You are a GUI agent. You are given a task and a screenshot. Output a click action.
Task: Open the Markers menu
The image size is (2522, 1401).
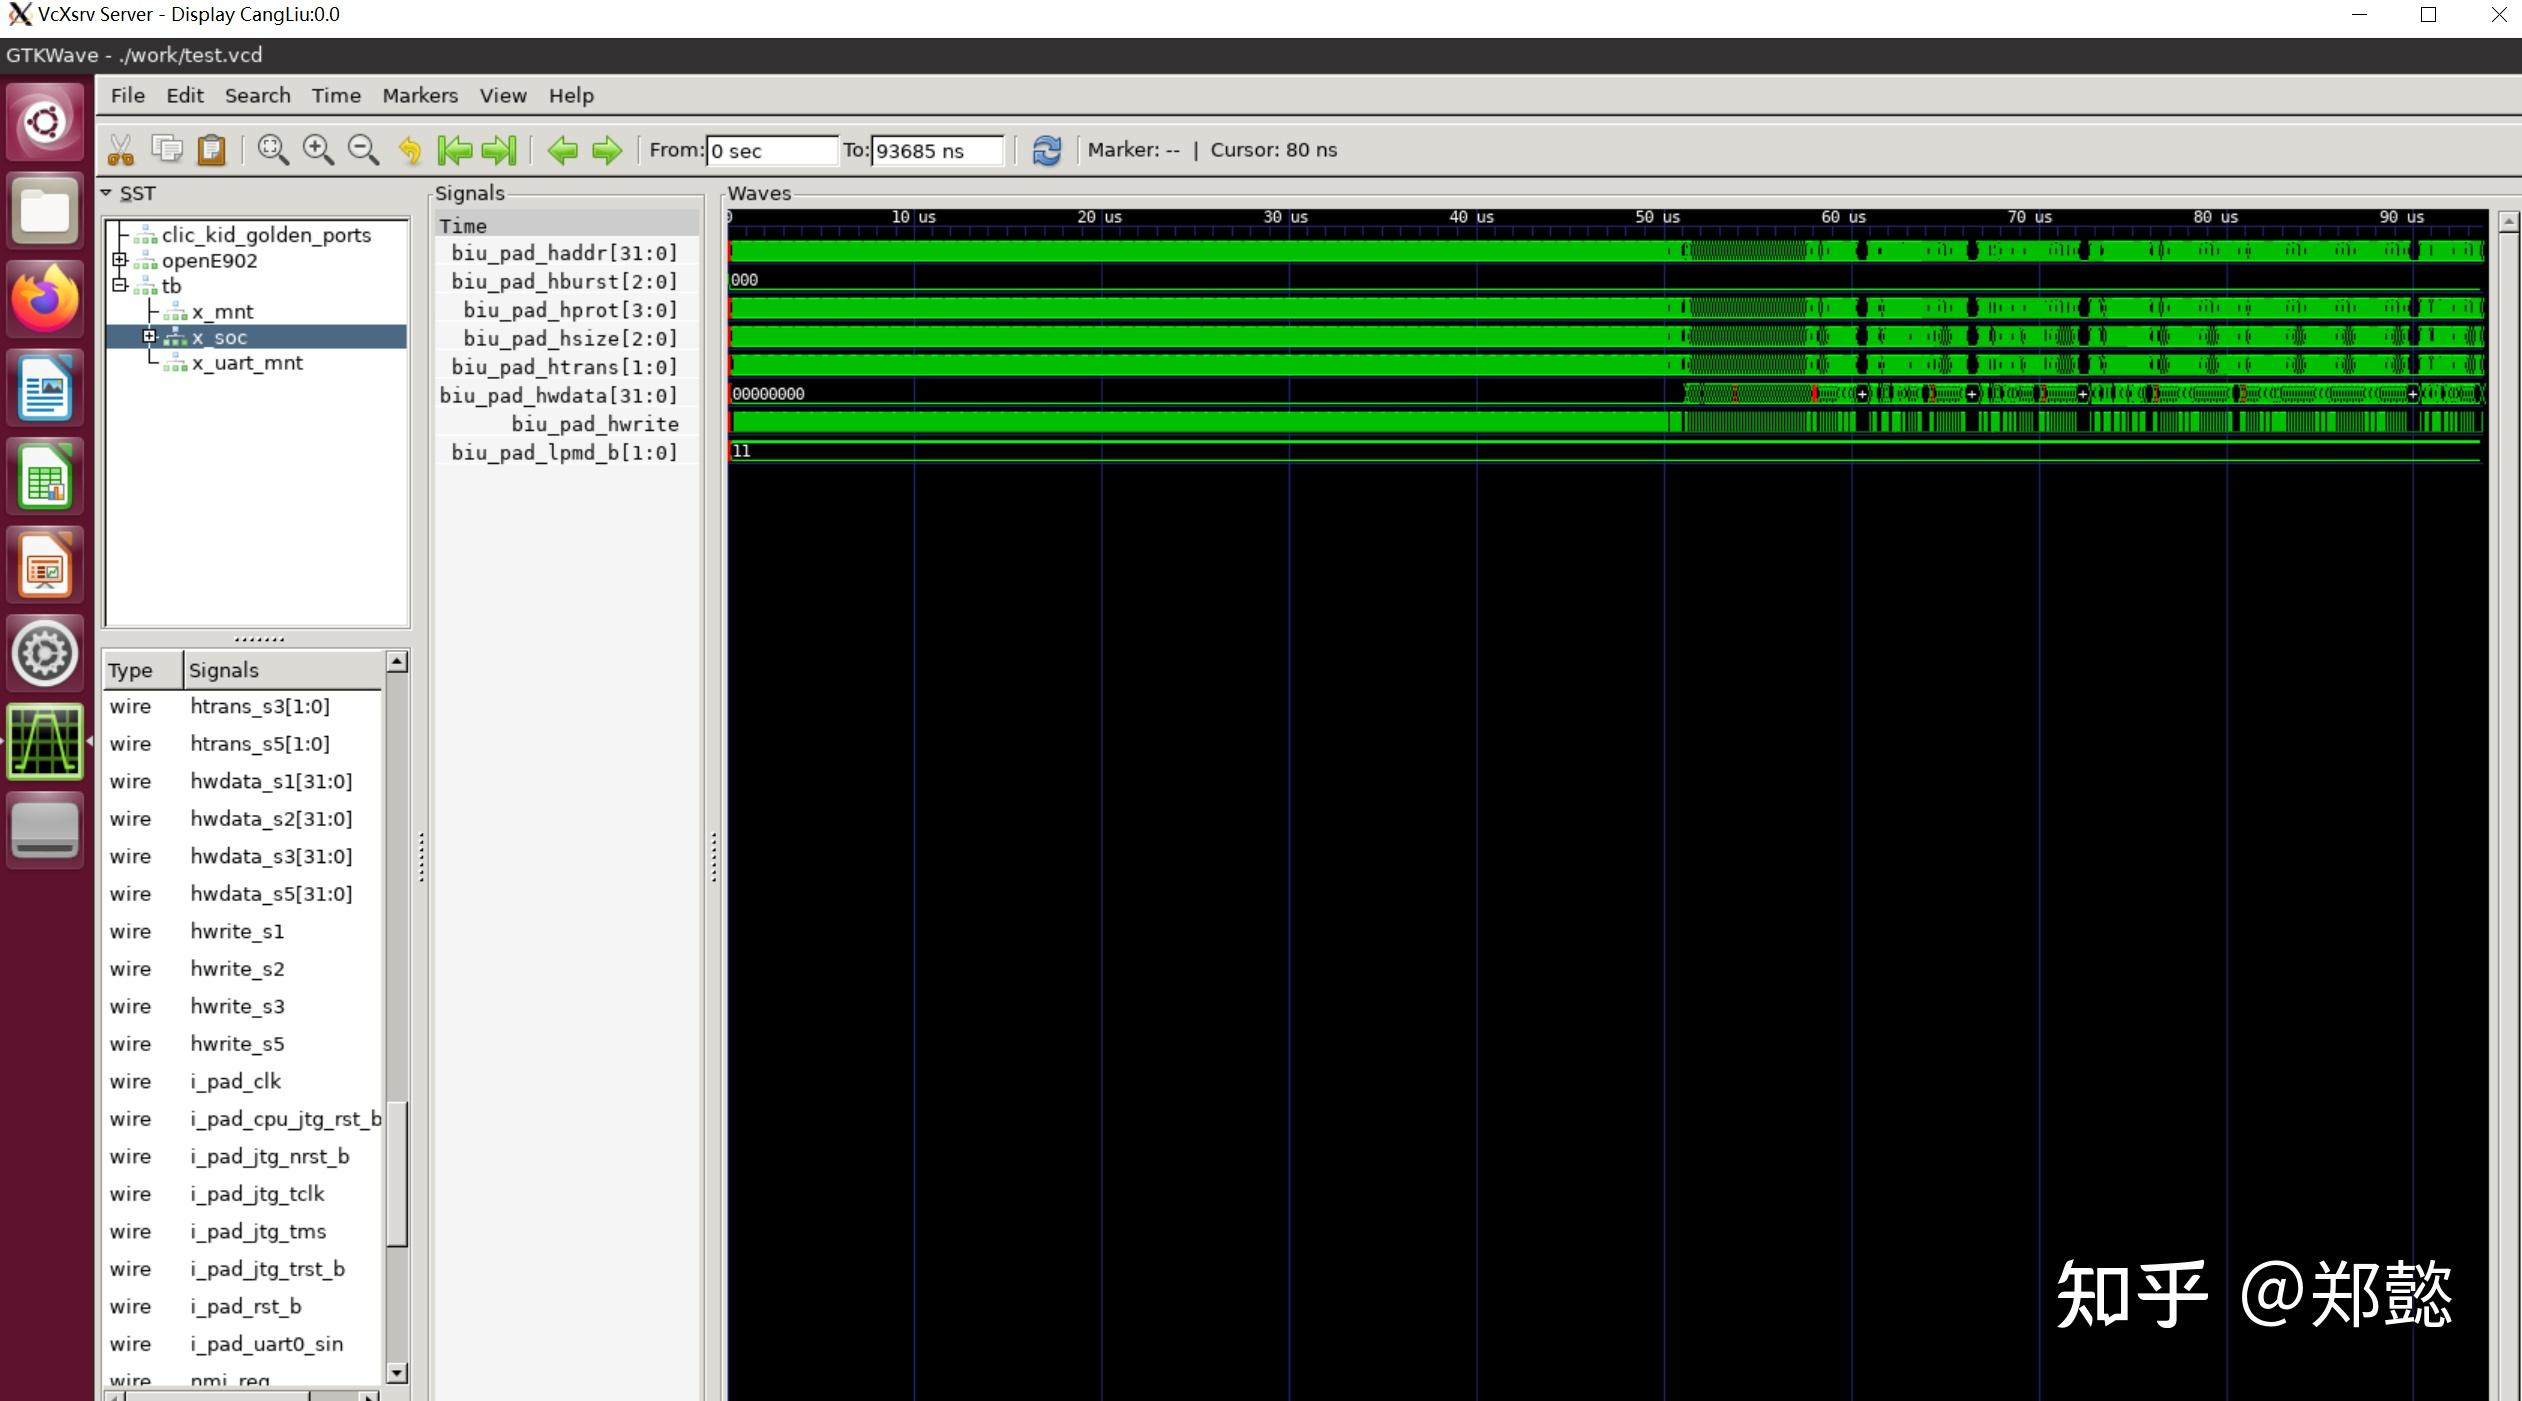[419, 95]
